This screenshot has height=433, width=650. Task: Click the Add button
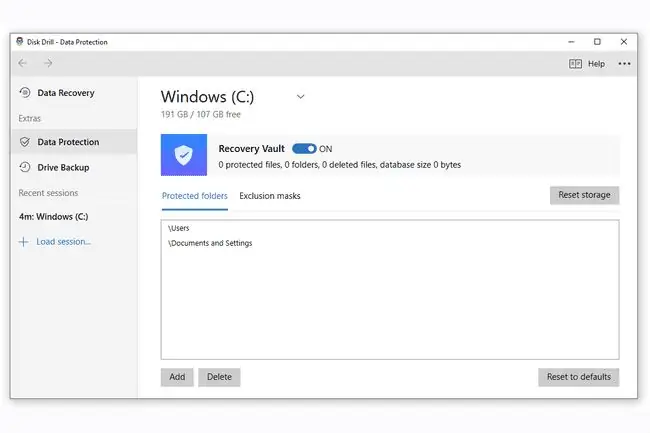coord(177,377)
